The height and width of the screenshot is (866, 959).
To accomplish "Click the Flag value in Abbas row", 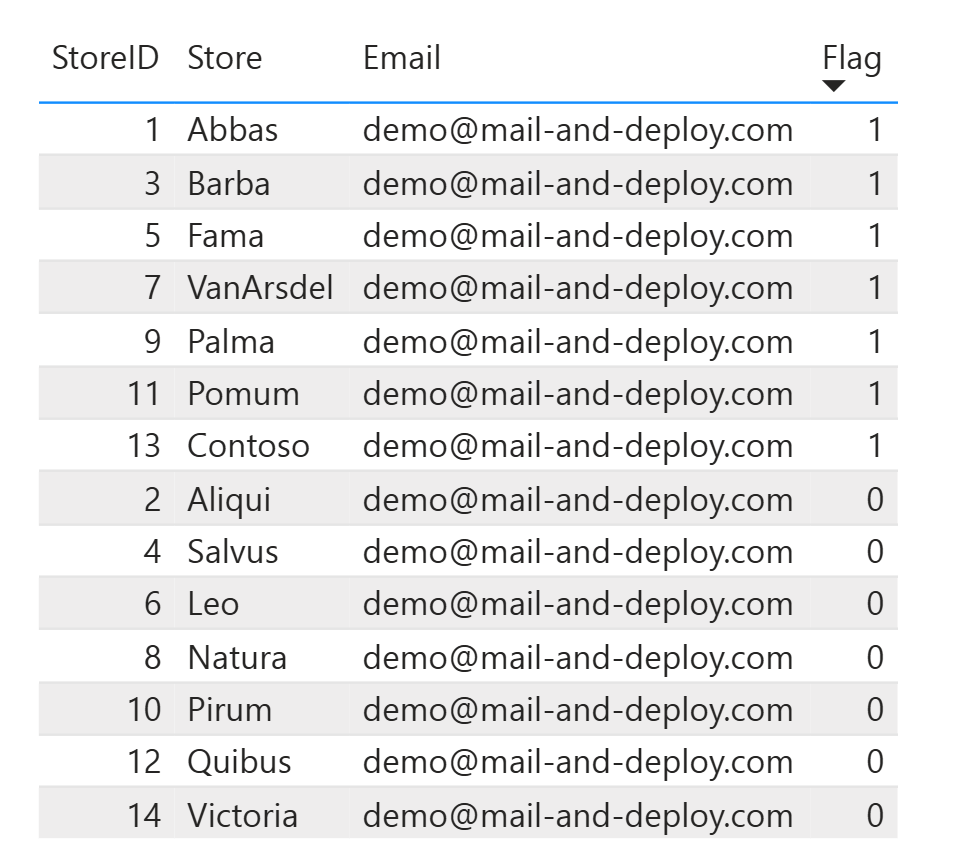I will pyautogui.click(x=875, y=131).
